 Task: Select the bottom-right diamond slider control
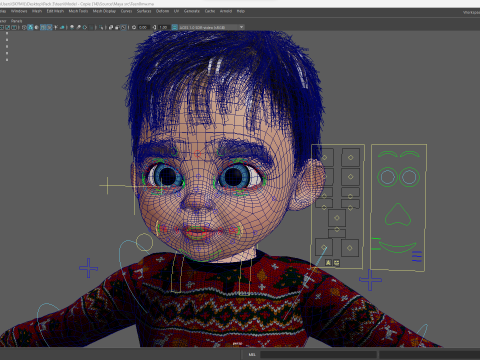tap(349, 248)
